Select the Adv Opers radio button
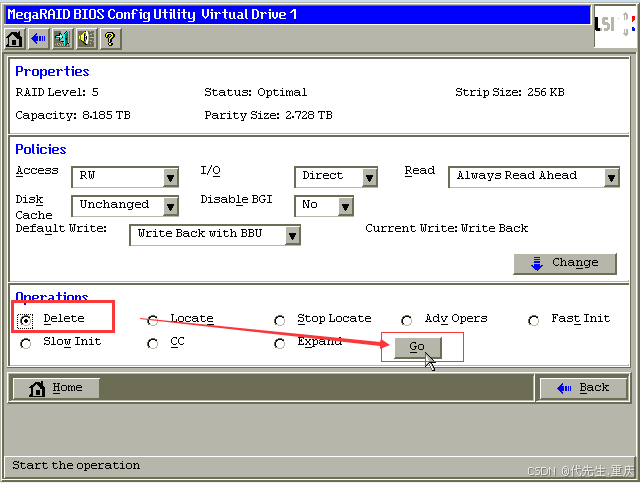 pyautogui.click(x=407, y=321)
